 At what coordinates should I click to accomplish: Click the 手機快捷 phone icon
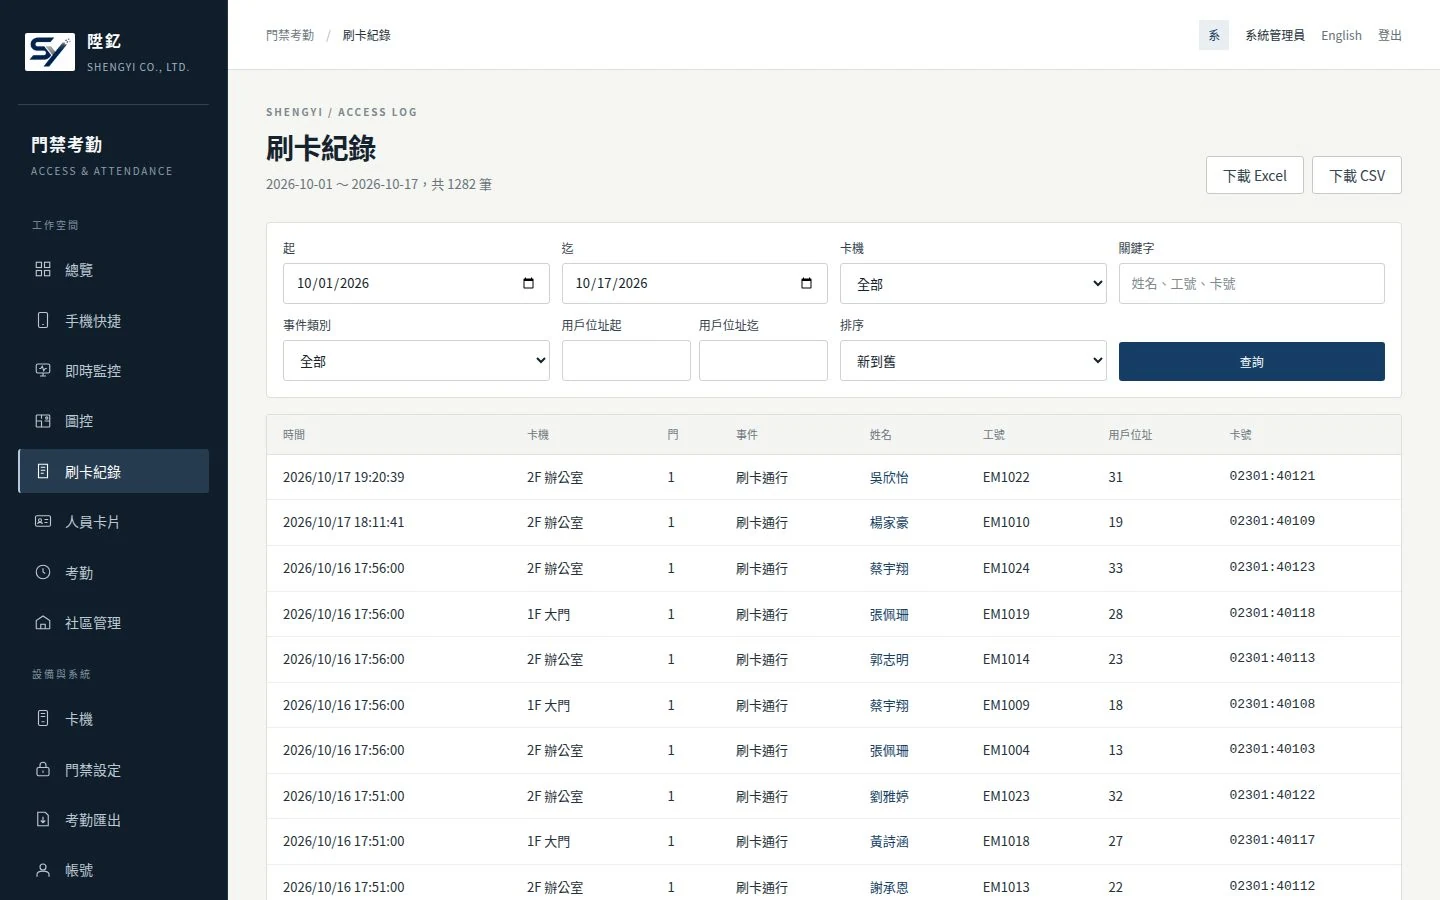tap(43, 320)
